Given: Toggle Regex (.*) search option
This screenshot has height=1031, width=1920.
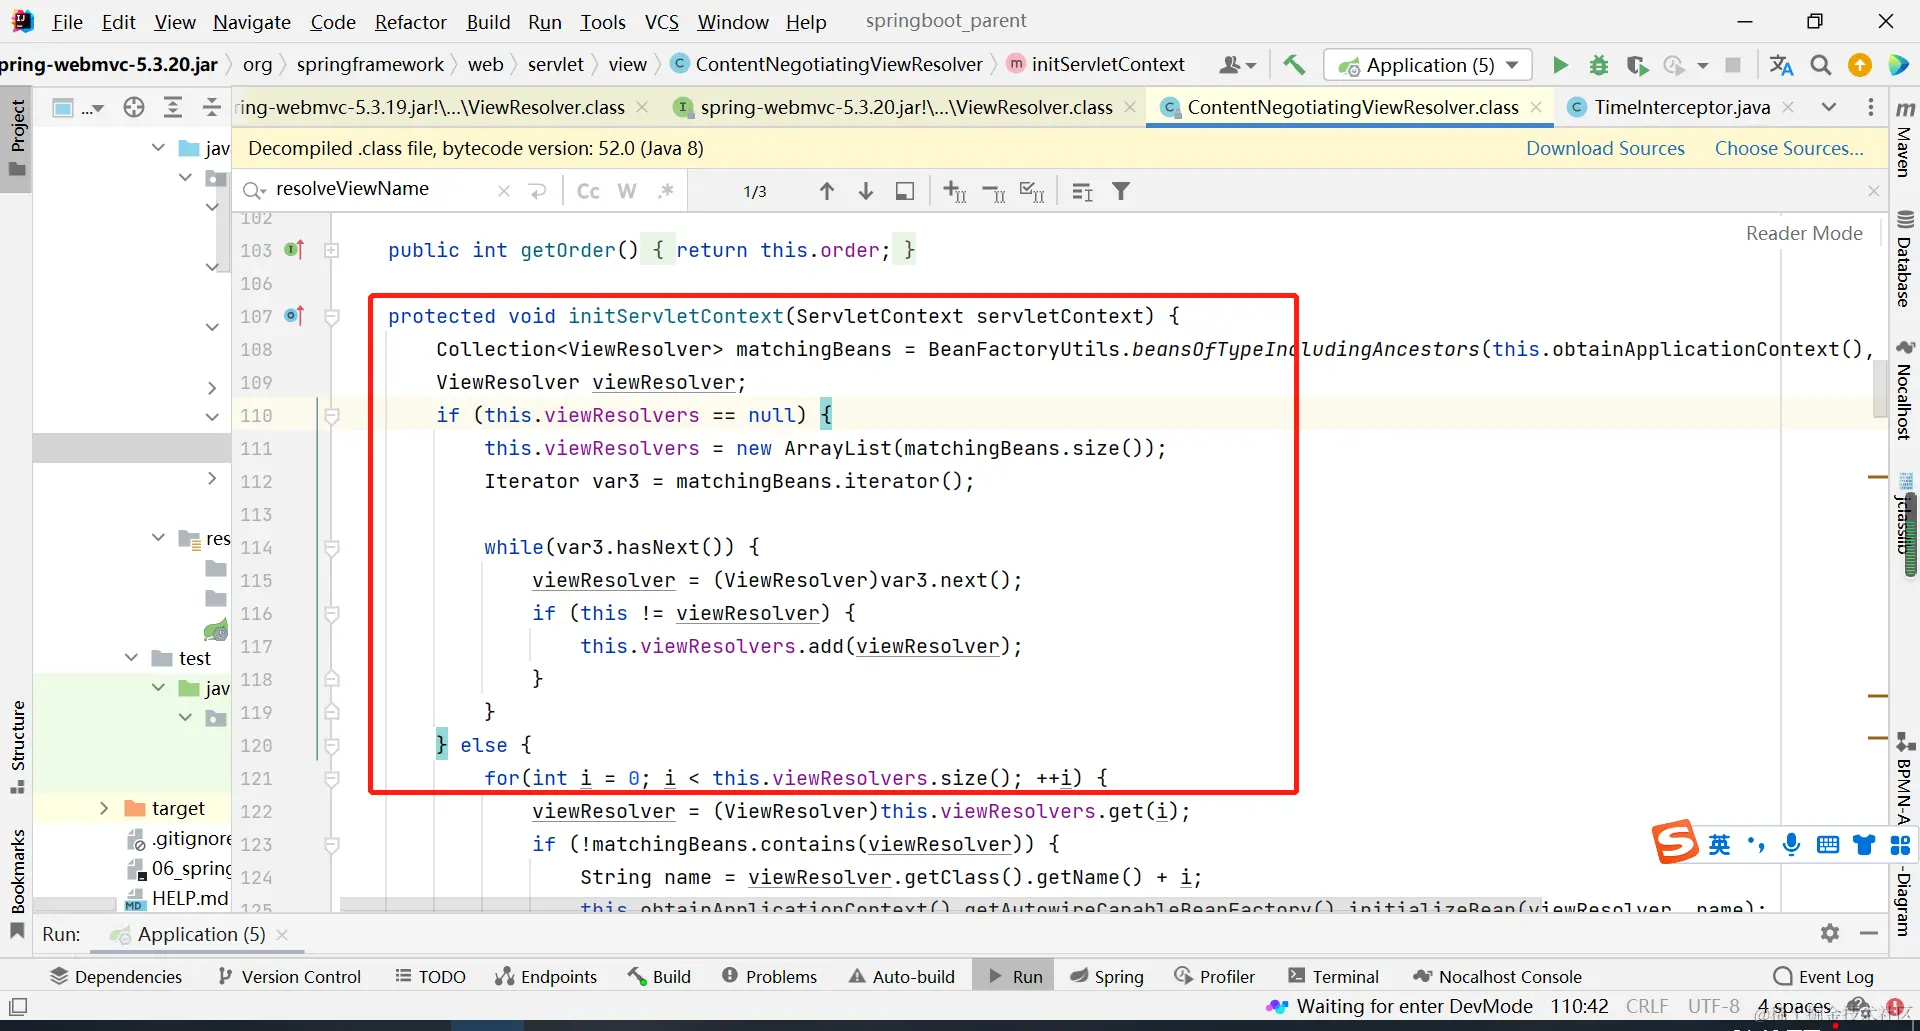Looking at the screenshot, I should (x=666, y=191).
